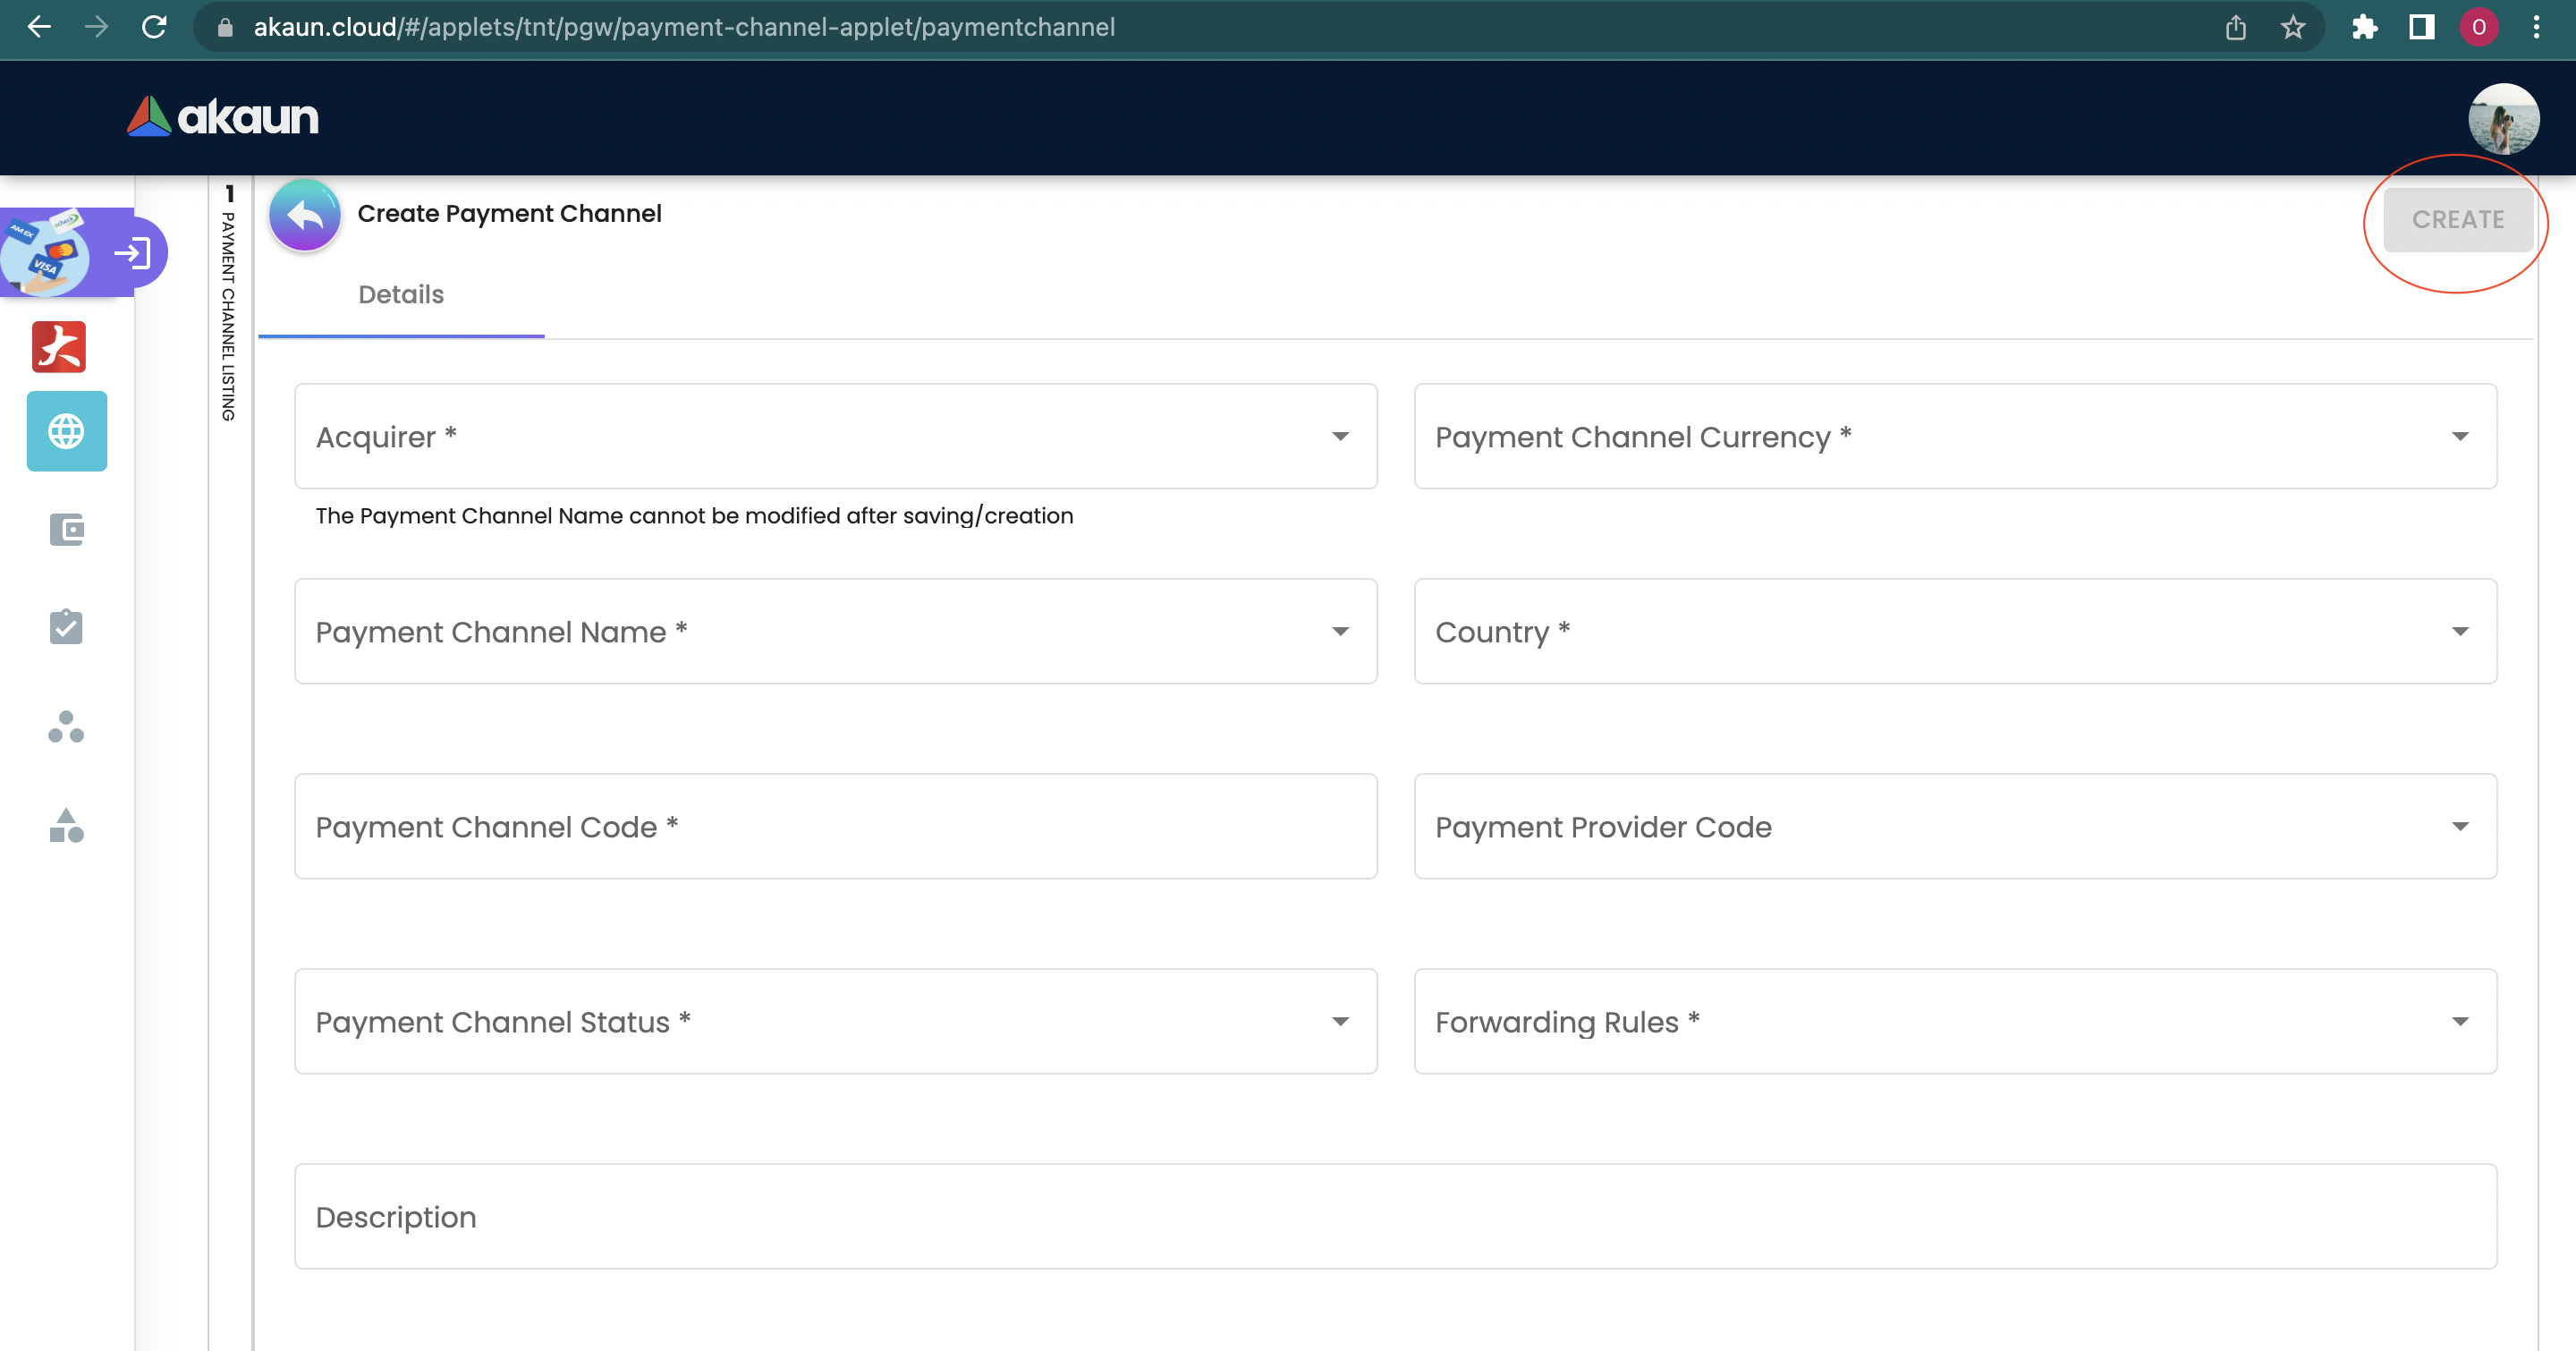Click the red running figure sidebar icon
The width and height of the screenshot is (2576, 1351).
point(59,347)
